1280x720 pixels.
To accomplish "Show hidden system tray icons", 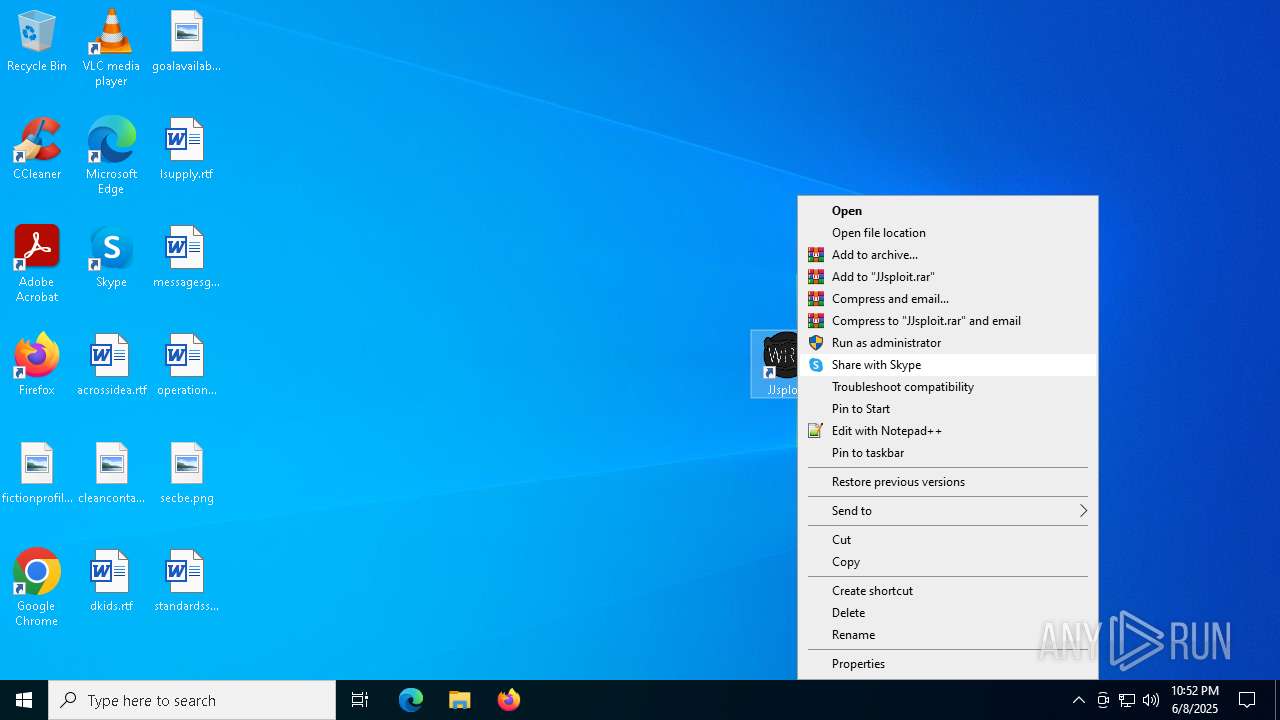I will tap(1079, 700).
